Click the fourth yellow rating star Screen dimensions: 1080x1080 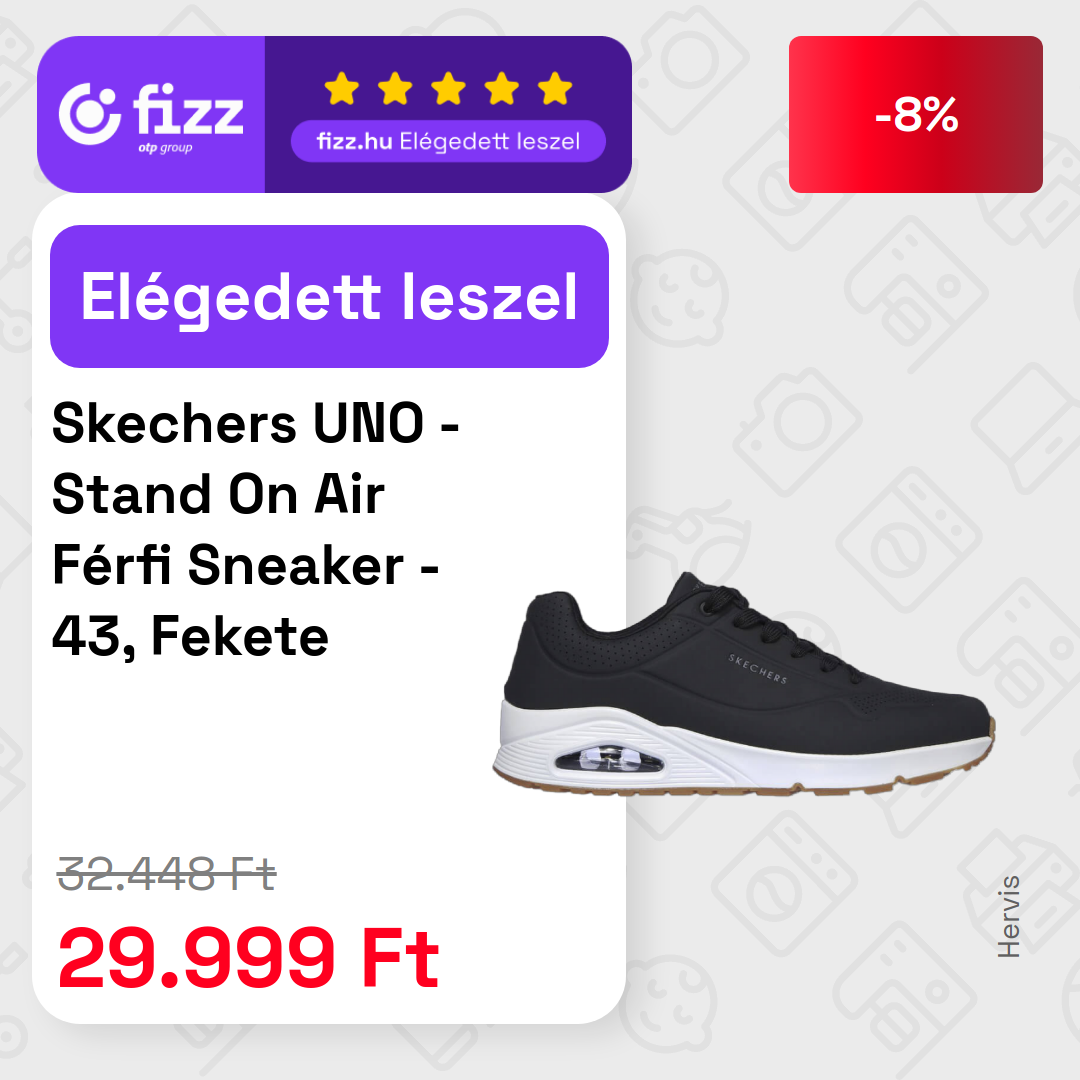pyautogui.click(x=501, y=89)
